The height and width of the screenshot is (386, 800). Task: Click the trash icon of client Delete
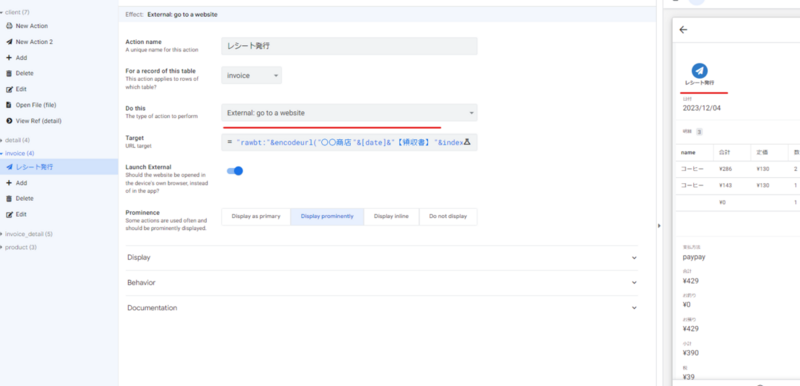tap(9, 73)
